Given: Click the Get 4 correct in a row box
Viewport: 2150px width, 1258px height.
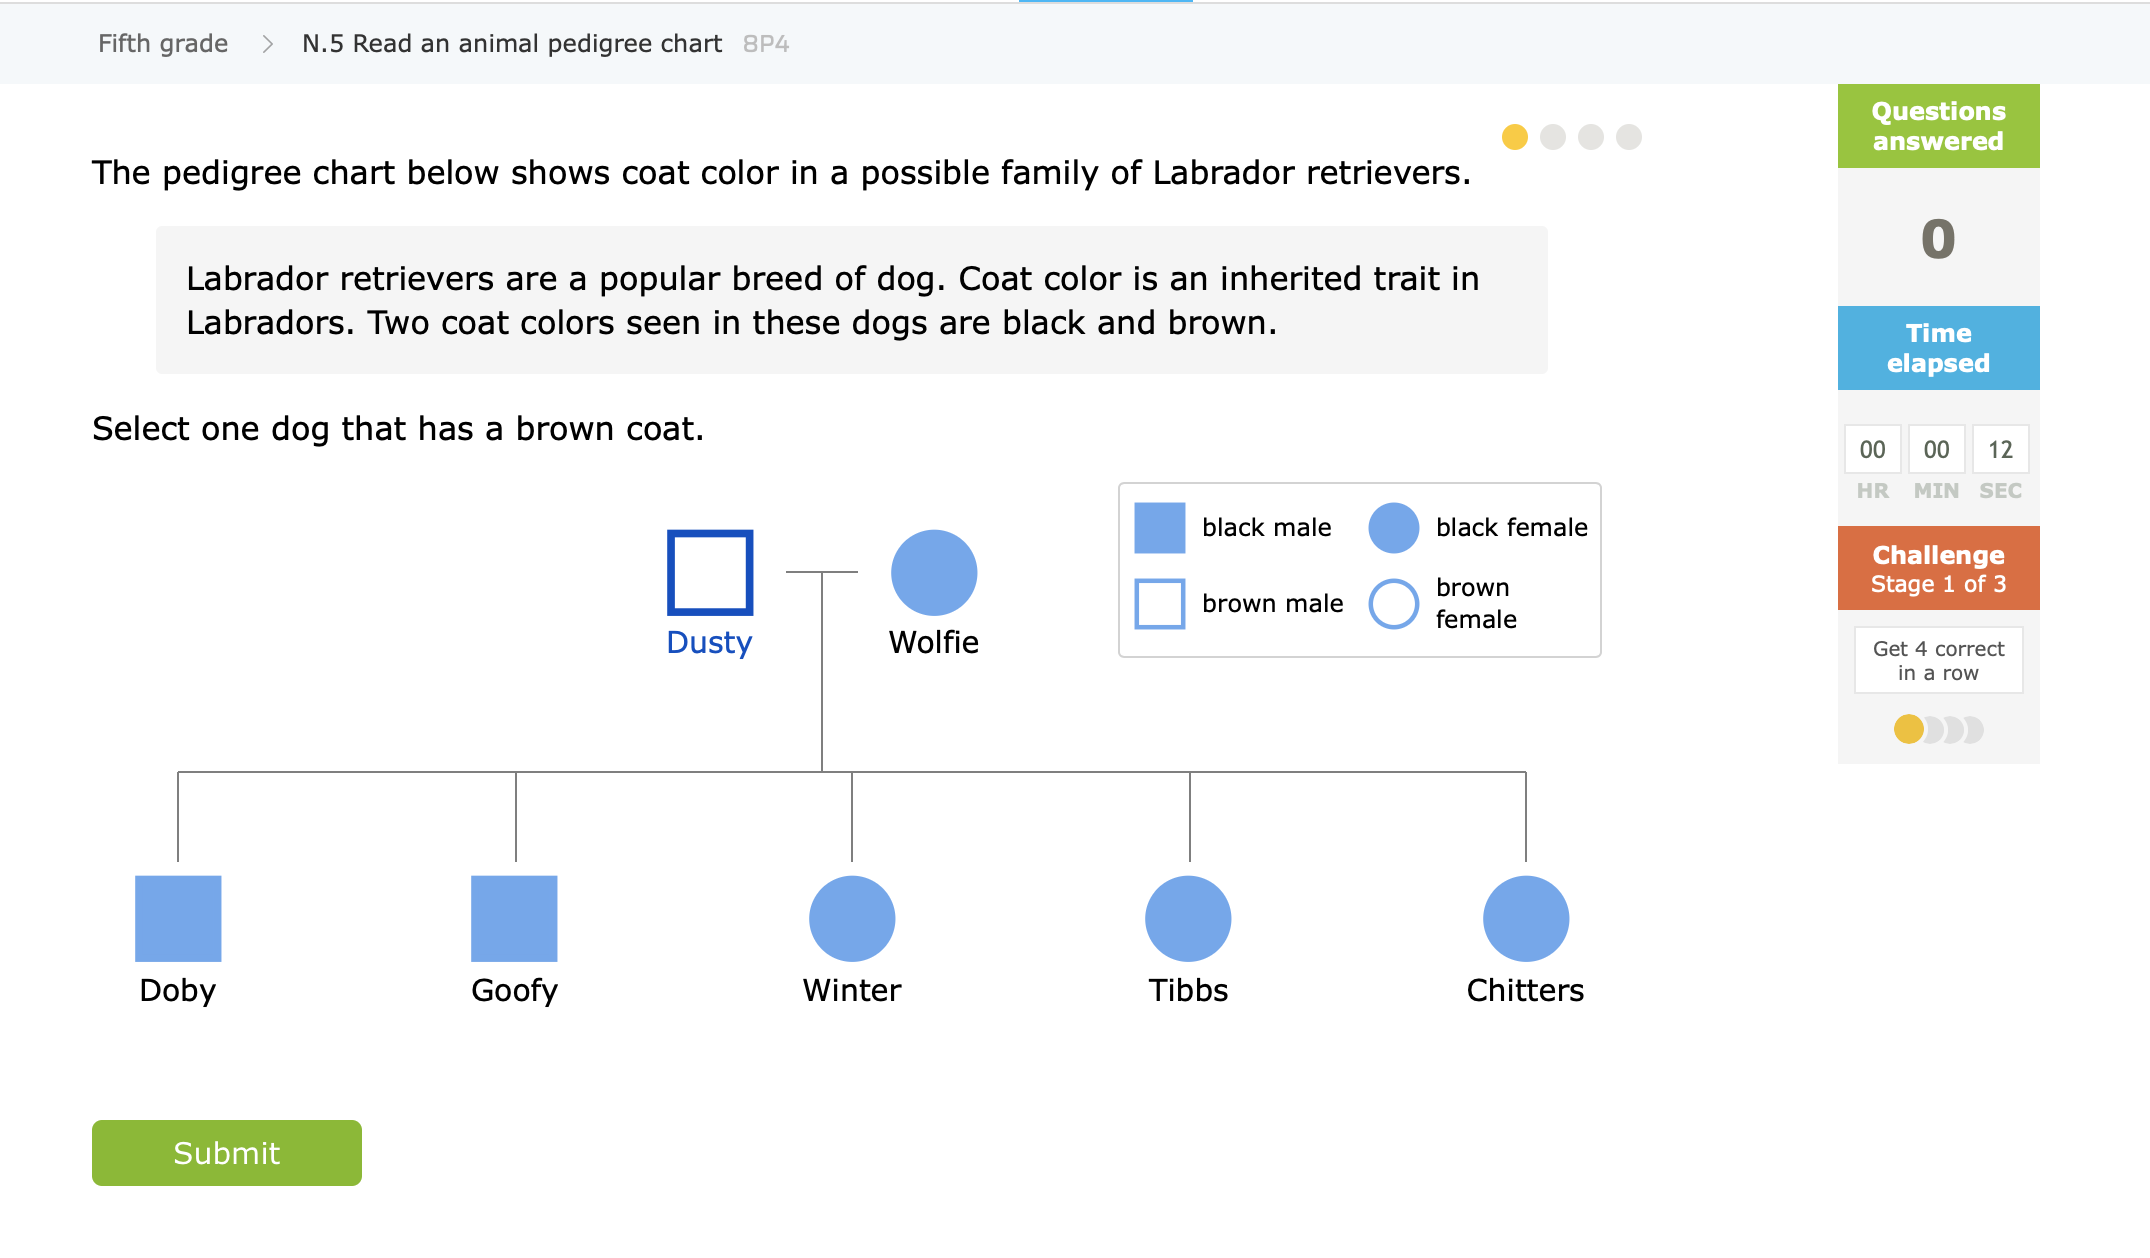Looking at the screenshot, I should [1938, 660].
